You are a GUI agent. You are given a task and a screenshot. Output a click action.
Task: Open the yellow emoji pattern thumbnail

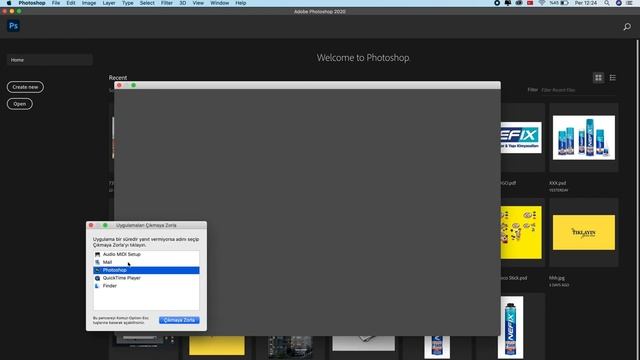coord(521,232)
